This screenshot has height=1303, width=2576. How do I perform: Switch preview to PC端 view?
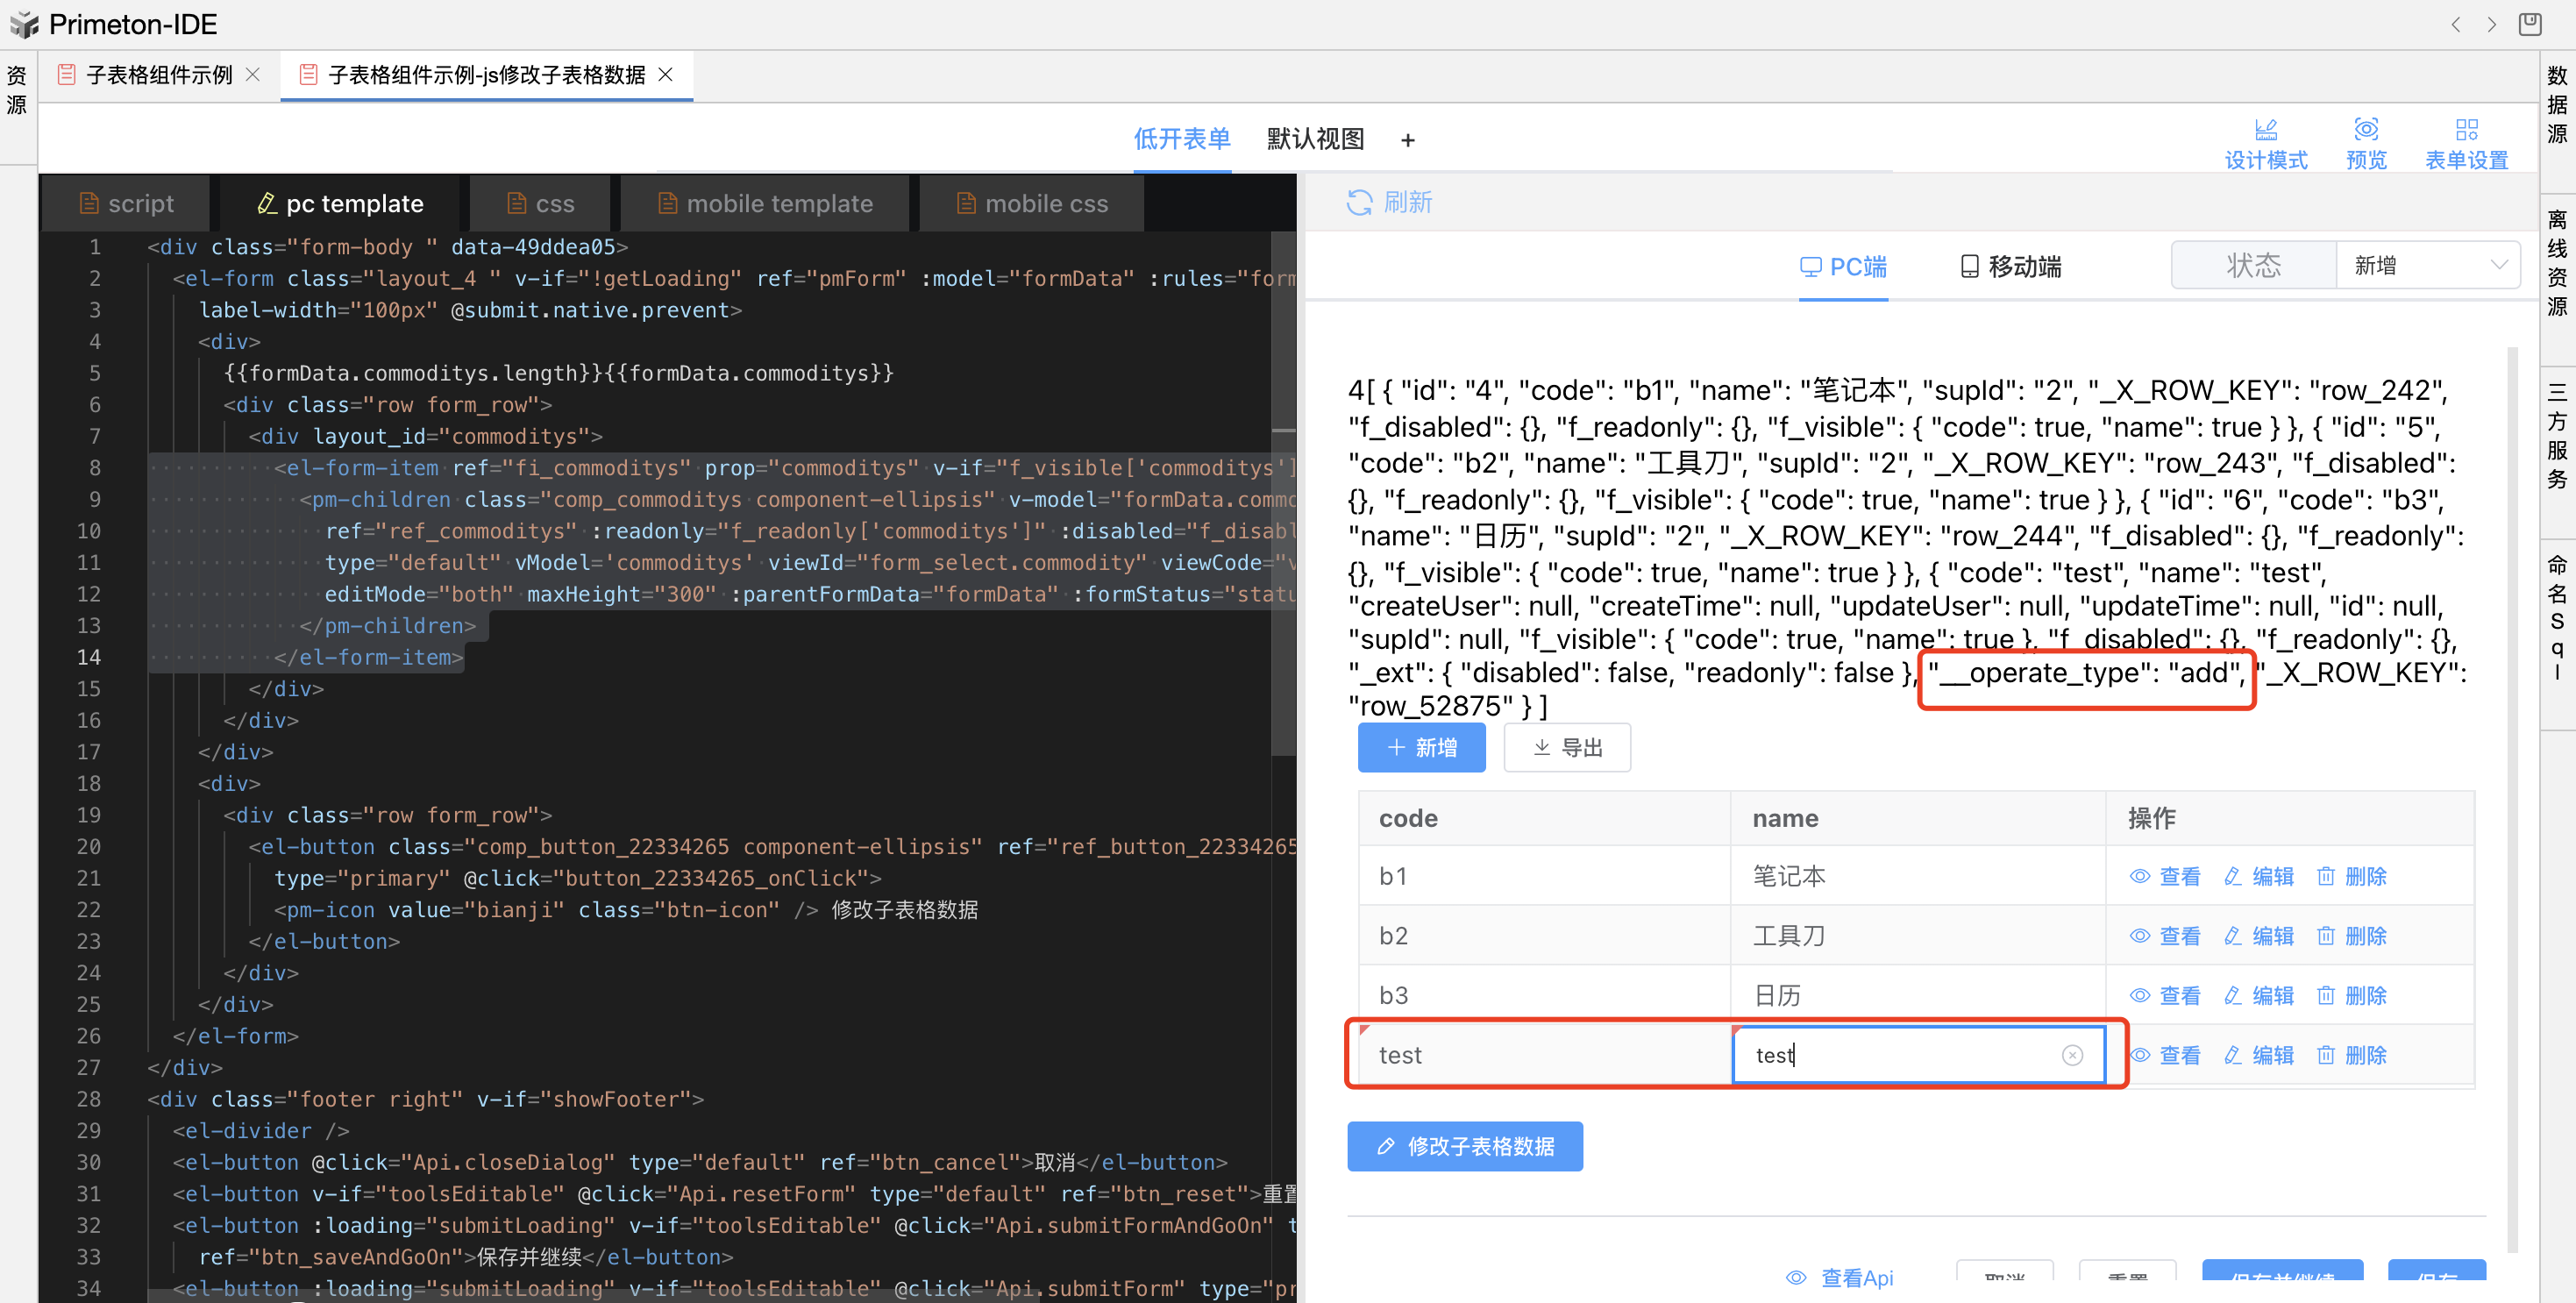click(x=1843, y=267)
